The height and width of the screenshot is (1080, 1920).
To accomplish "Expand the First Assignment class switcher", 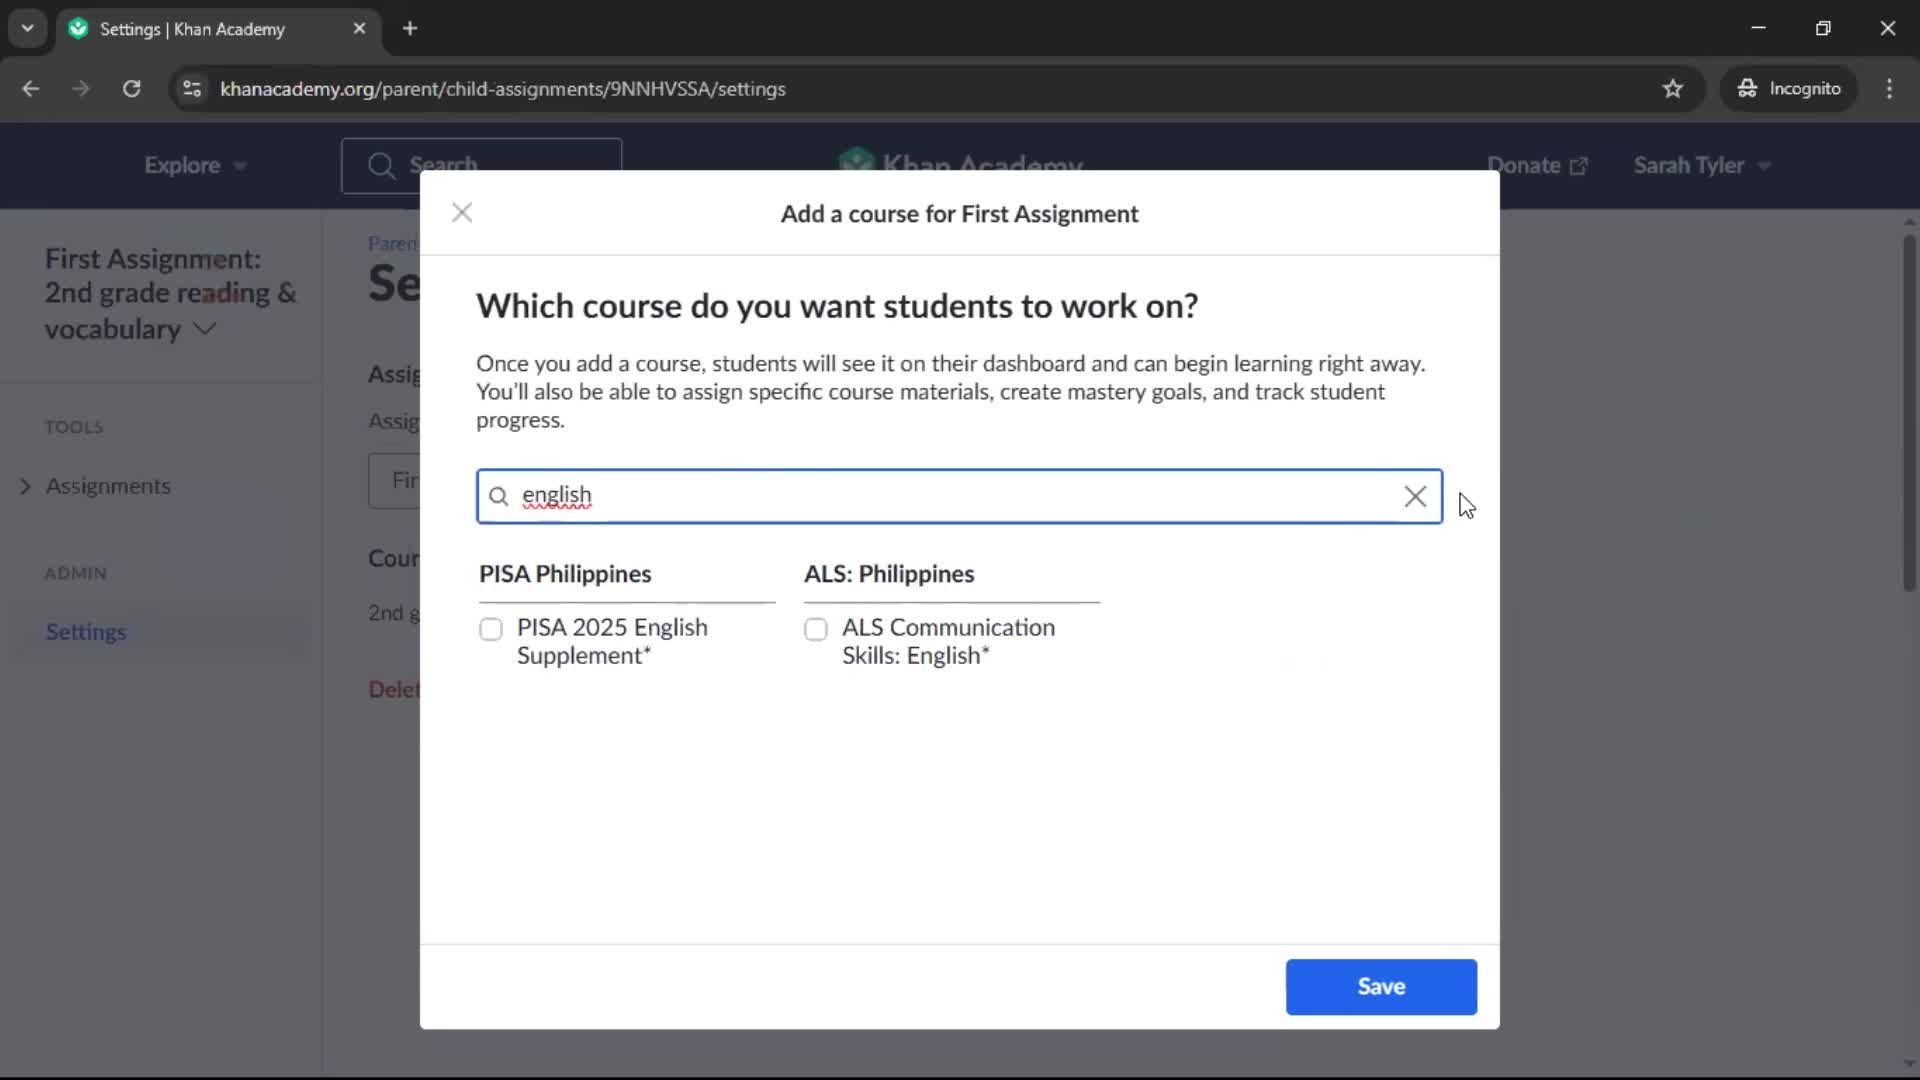I will 170,293.
